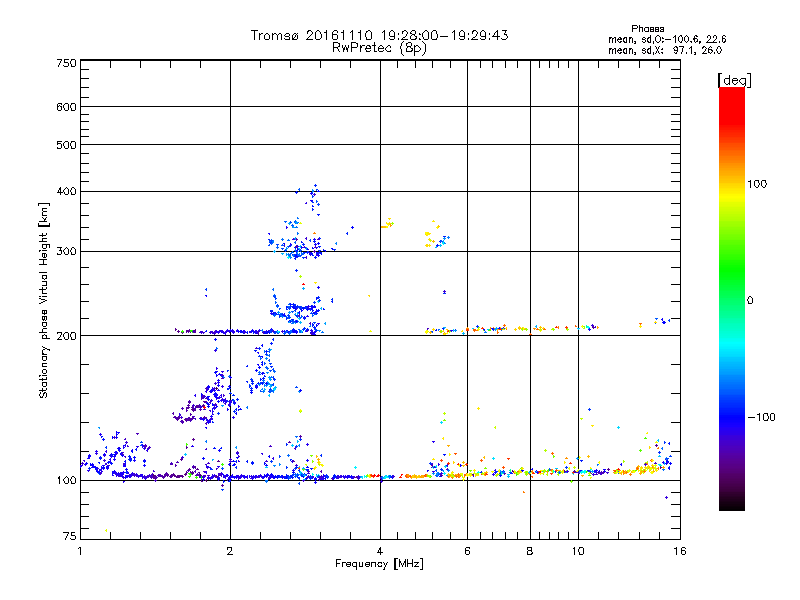Click the '[deg]' colorbar unit label
This screenshot has height=600, width=800.
click(734, 80)
